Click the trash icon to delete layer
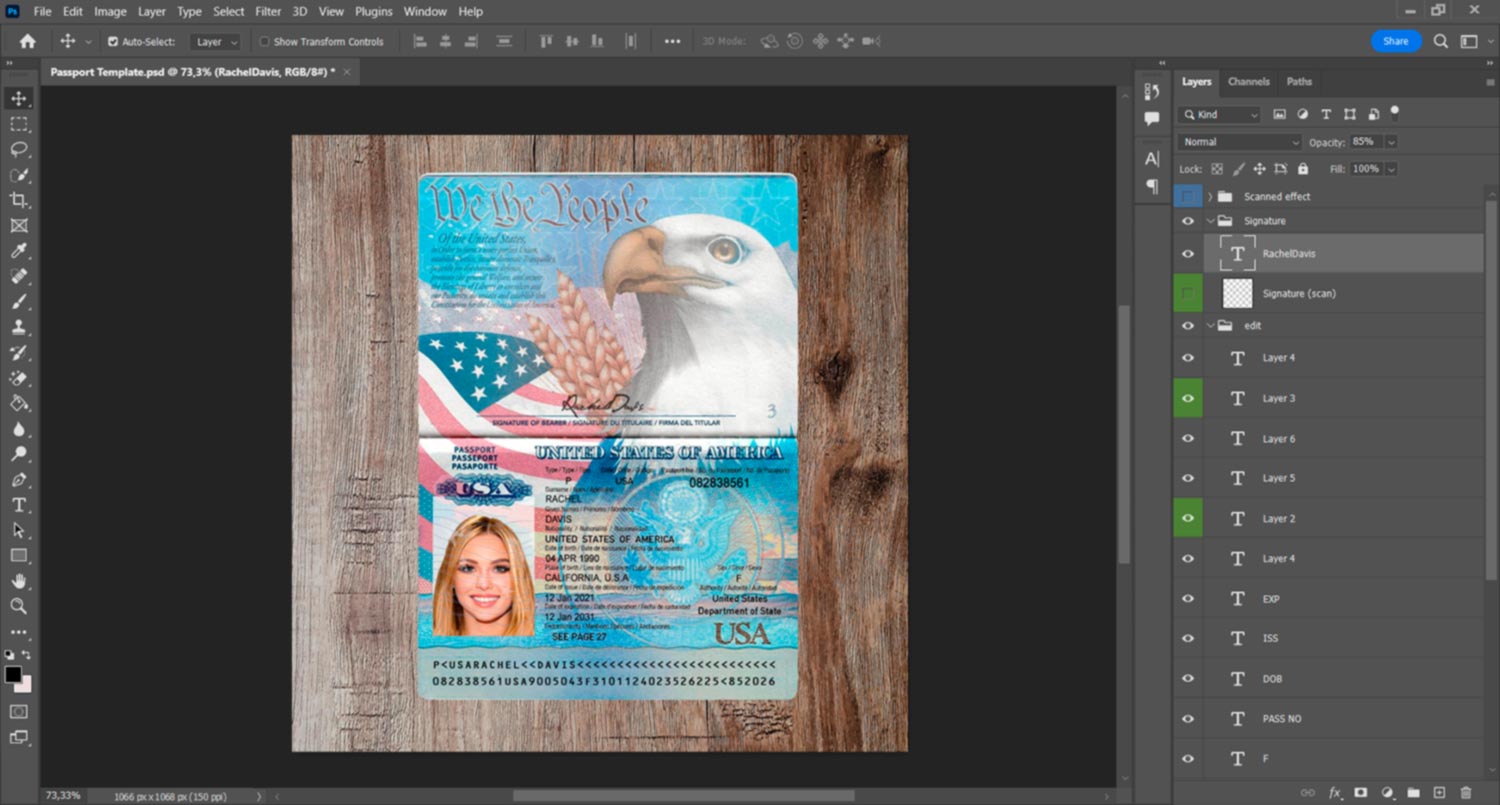 (1466, 792)
